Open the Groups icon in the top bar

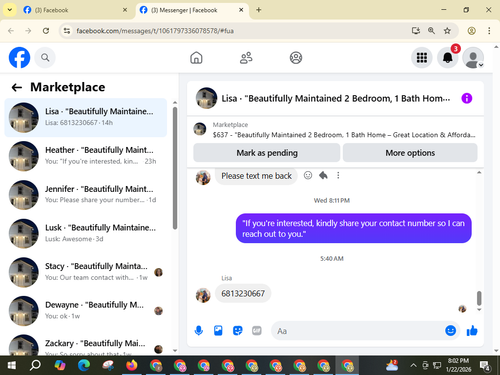click(296, 58)
